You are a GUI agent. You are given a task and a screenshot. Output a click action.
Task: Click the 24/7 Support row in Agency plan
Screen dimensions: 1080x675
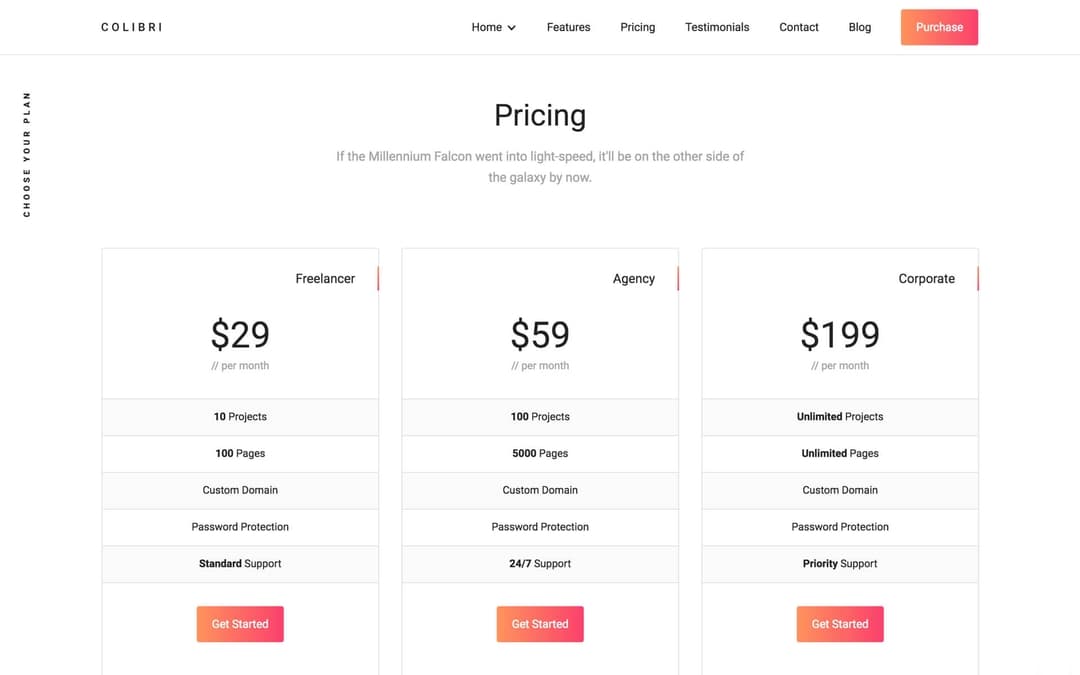[x=540, y=563]
